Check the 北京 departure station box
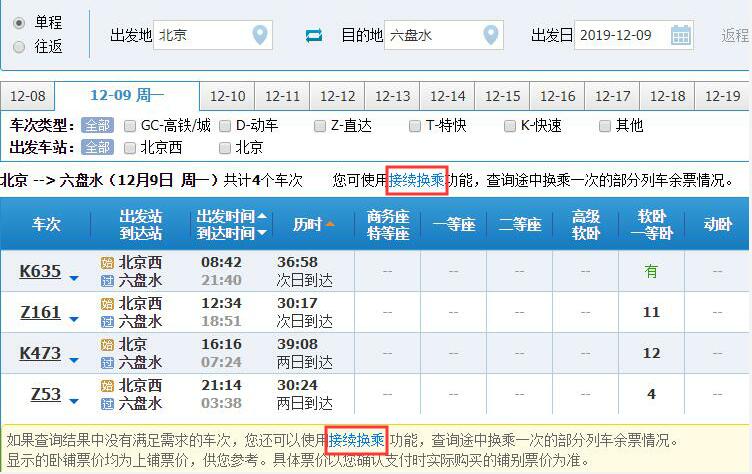Image resolution: width=752 pixels, height=474 pixels. pos(224,148)
